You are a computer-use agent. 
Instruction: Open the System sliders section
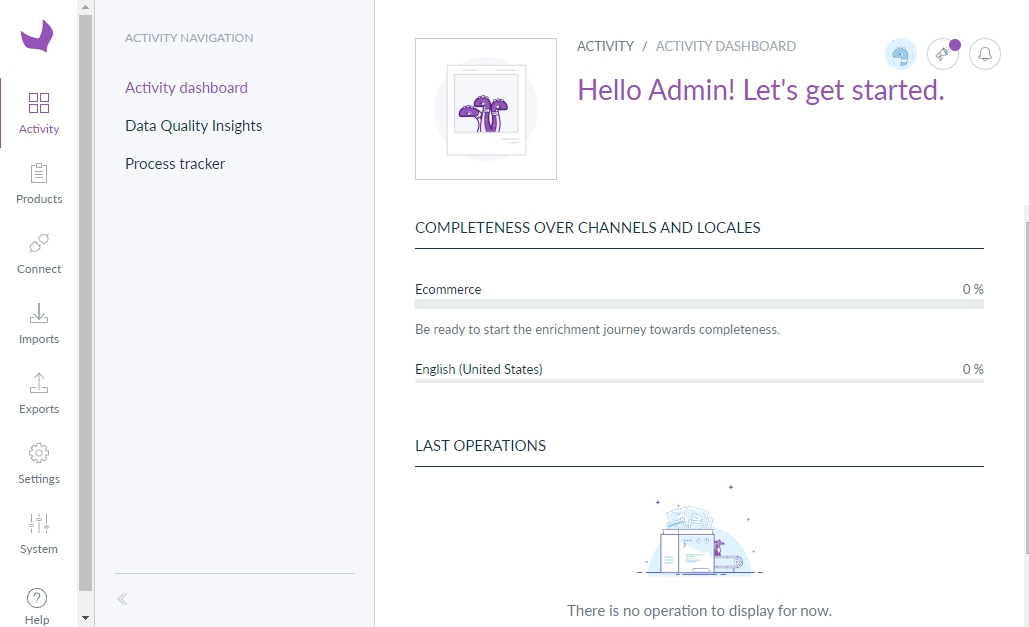point(39,534)
